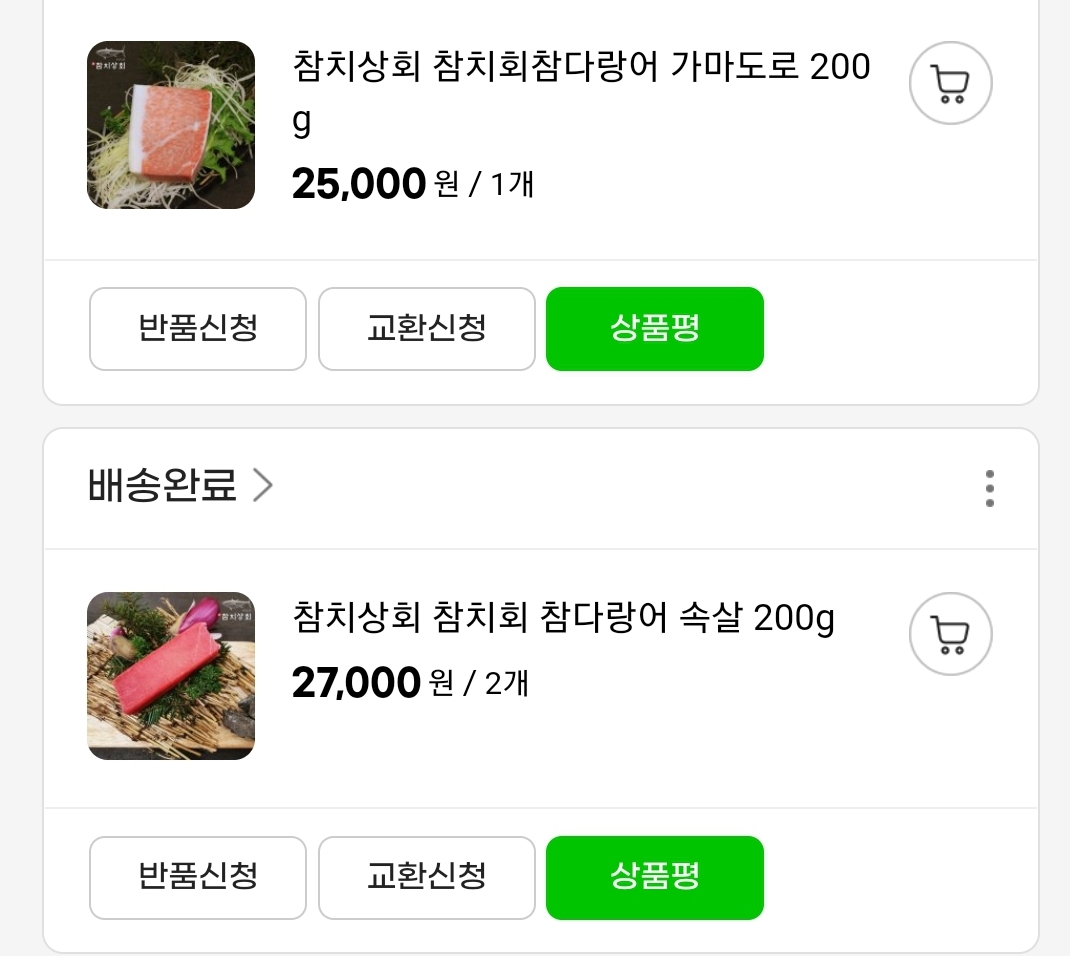The width and height of the screenshot is (1070, 956).
Task: Tap the 1개 quantity text
Action: pyautogui.click(x=512, y=184)
